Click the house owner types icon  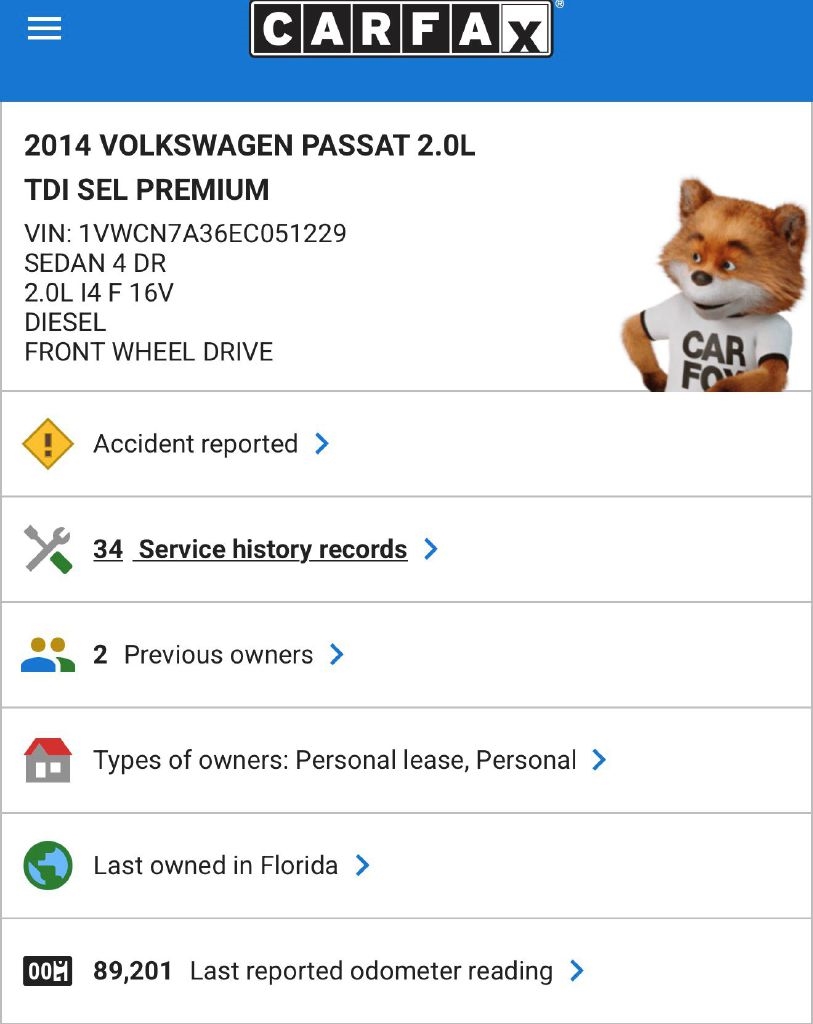click(x=48, y=760)
